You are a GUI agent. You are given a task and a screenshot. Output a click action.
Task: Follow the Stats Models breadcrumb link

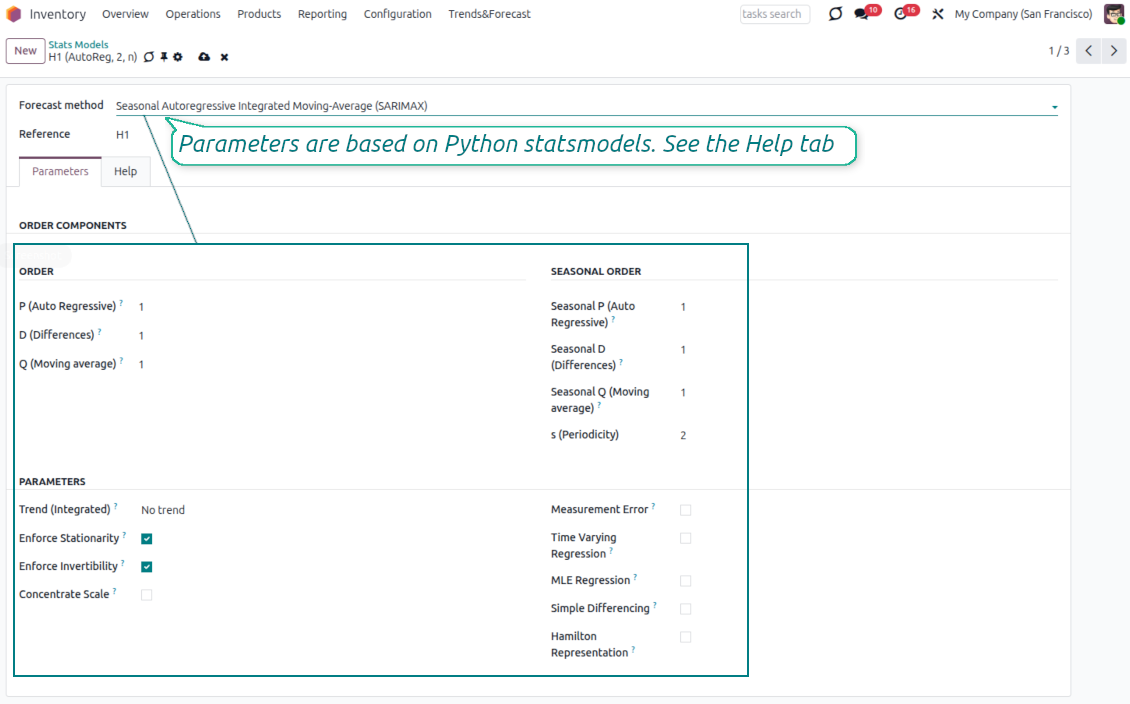click(78, 44)
